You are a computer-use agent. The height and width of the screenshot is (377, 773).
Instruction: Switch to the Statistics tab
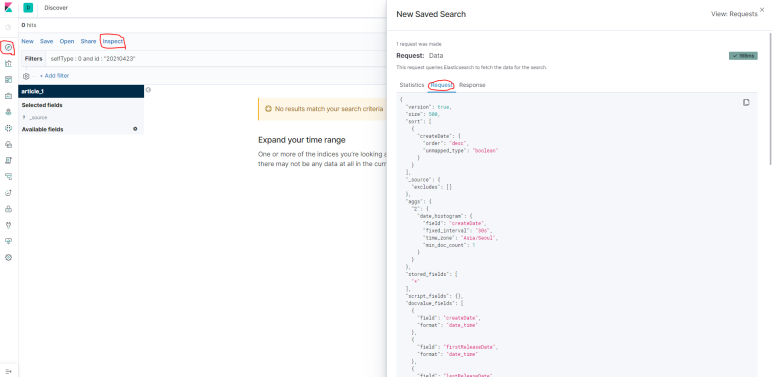pyautogui.click(x=412, y=85)
